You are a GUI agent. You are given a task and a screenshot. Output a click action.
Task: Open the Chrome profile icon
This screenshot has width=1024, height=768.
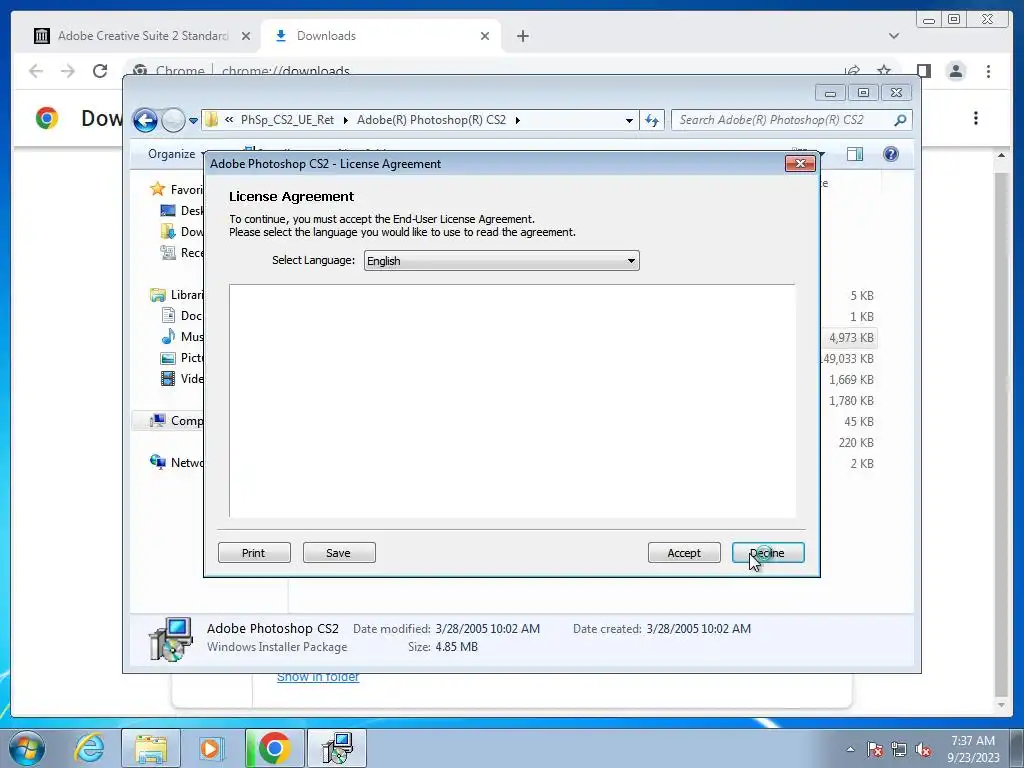point(955,71)
